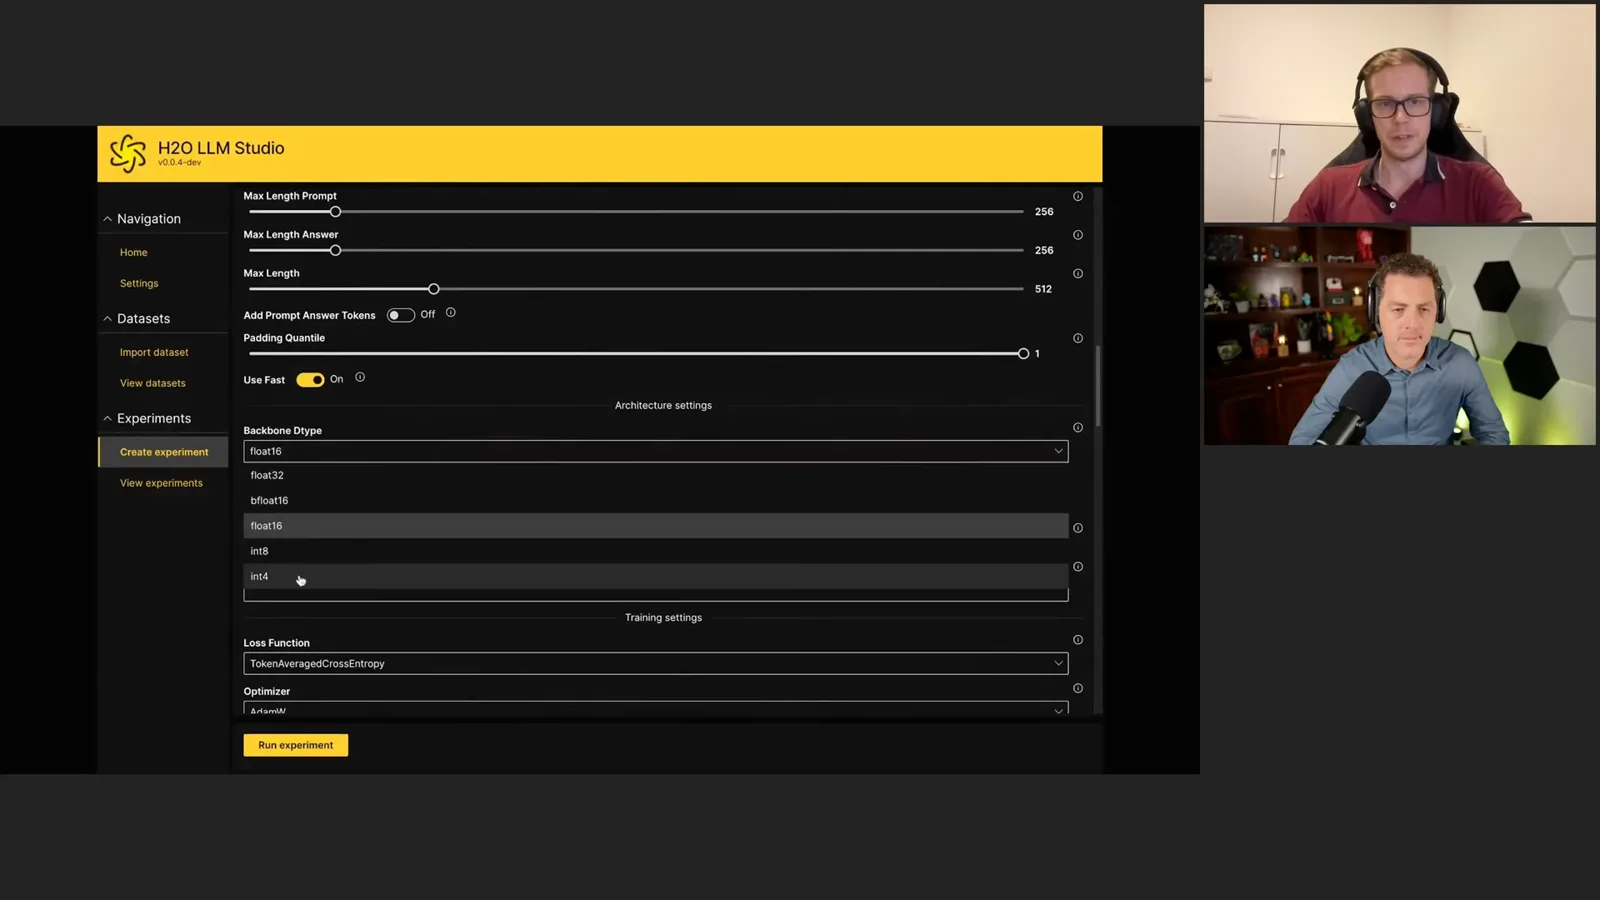Go to Home page
This screenshot has height=900, width=1600.
coord(134,253)
